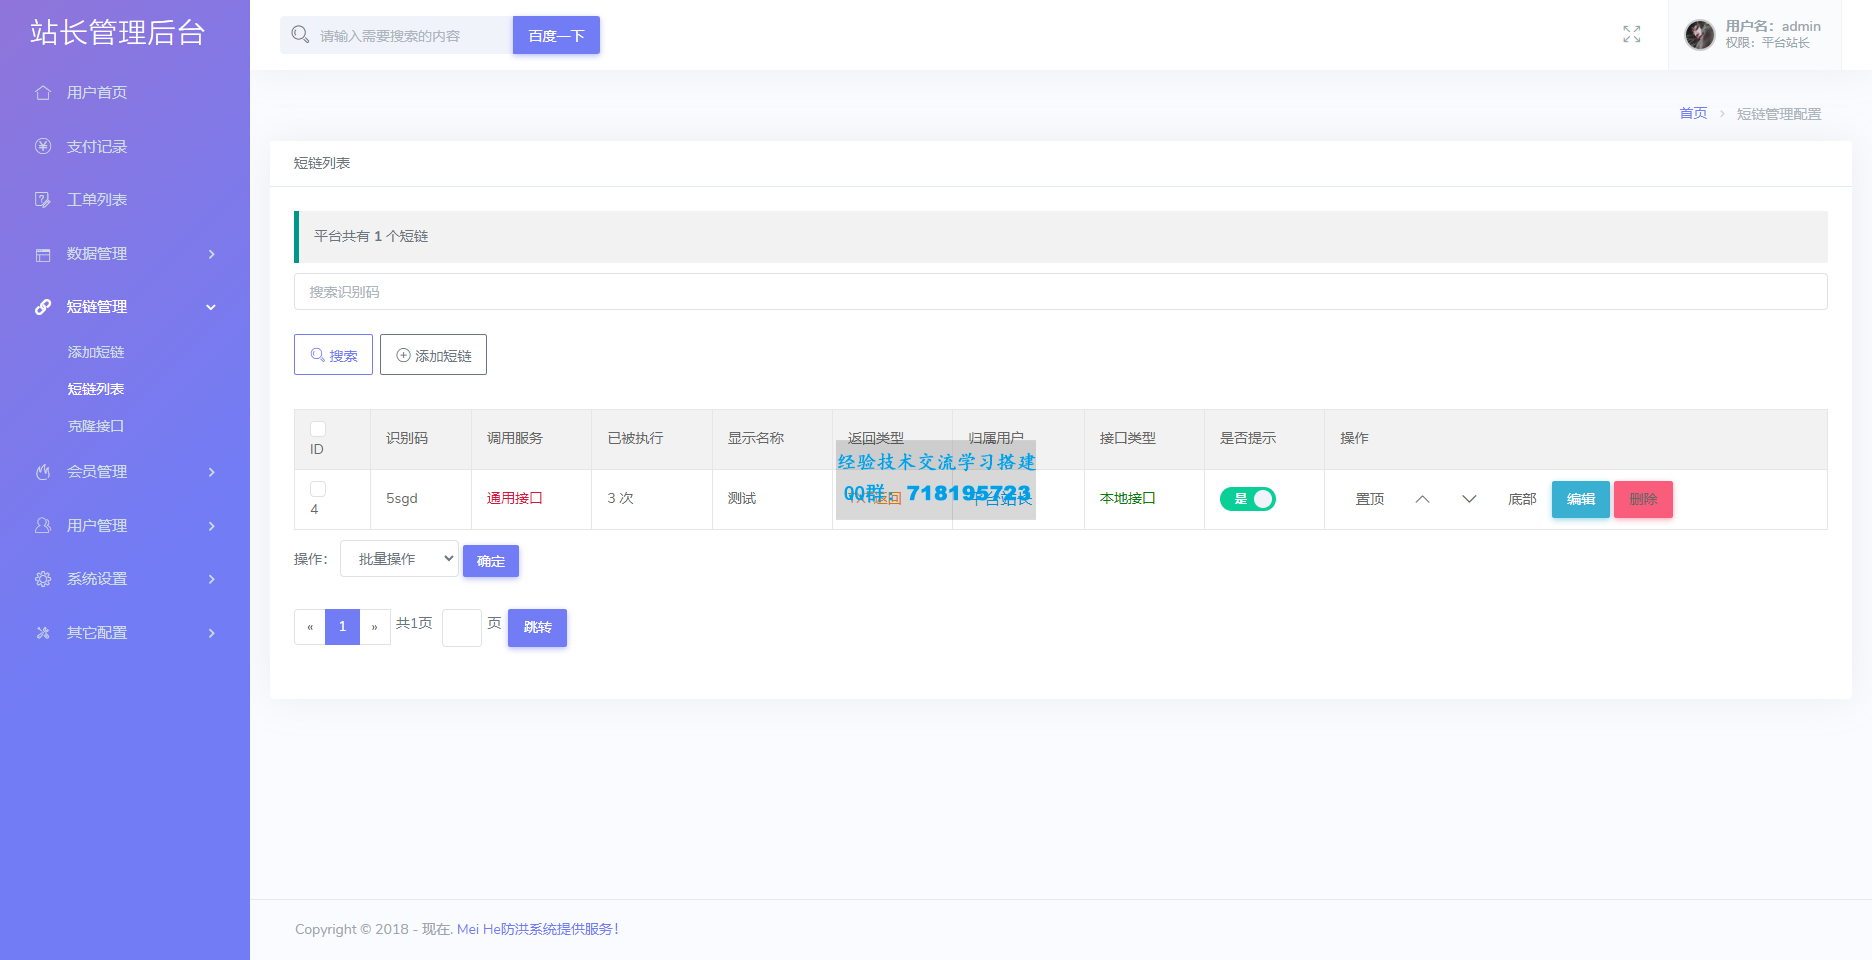Click the move-down arrow in row 4
Viewport: 1872px width, 960px height.
click(x=1469, y=499)
